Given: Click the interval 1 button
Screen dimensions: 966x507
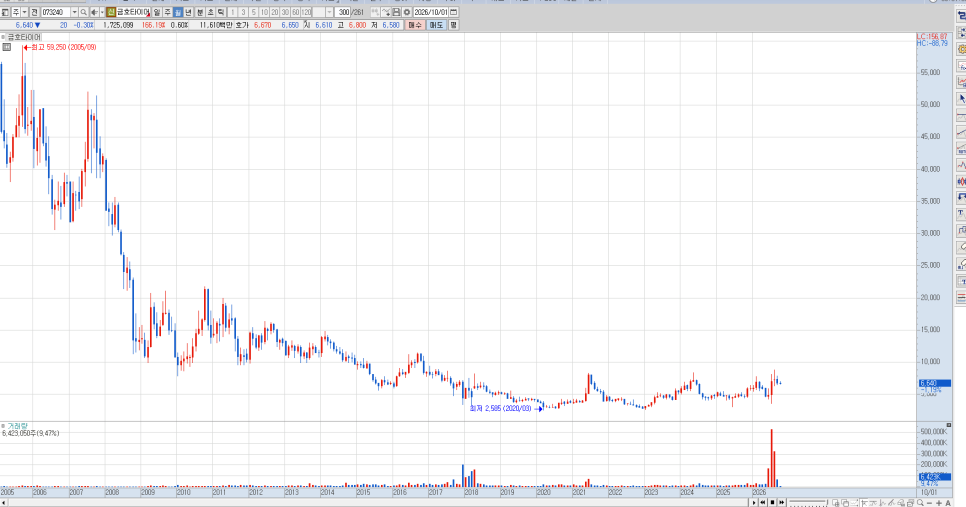Looking at the screenshot, I should pyautogui.click(x=233, y=12).
